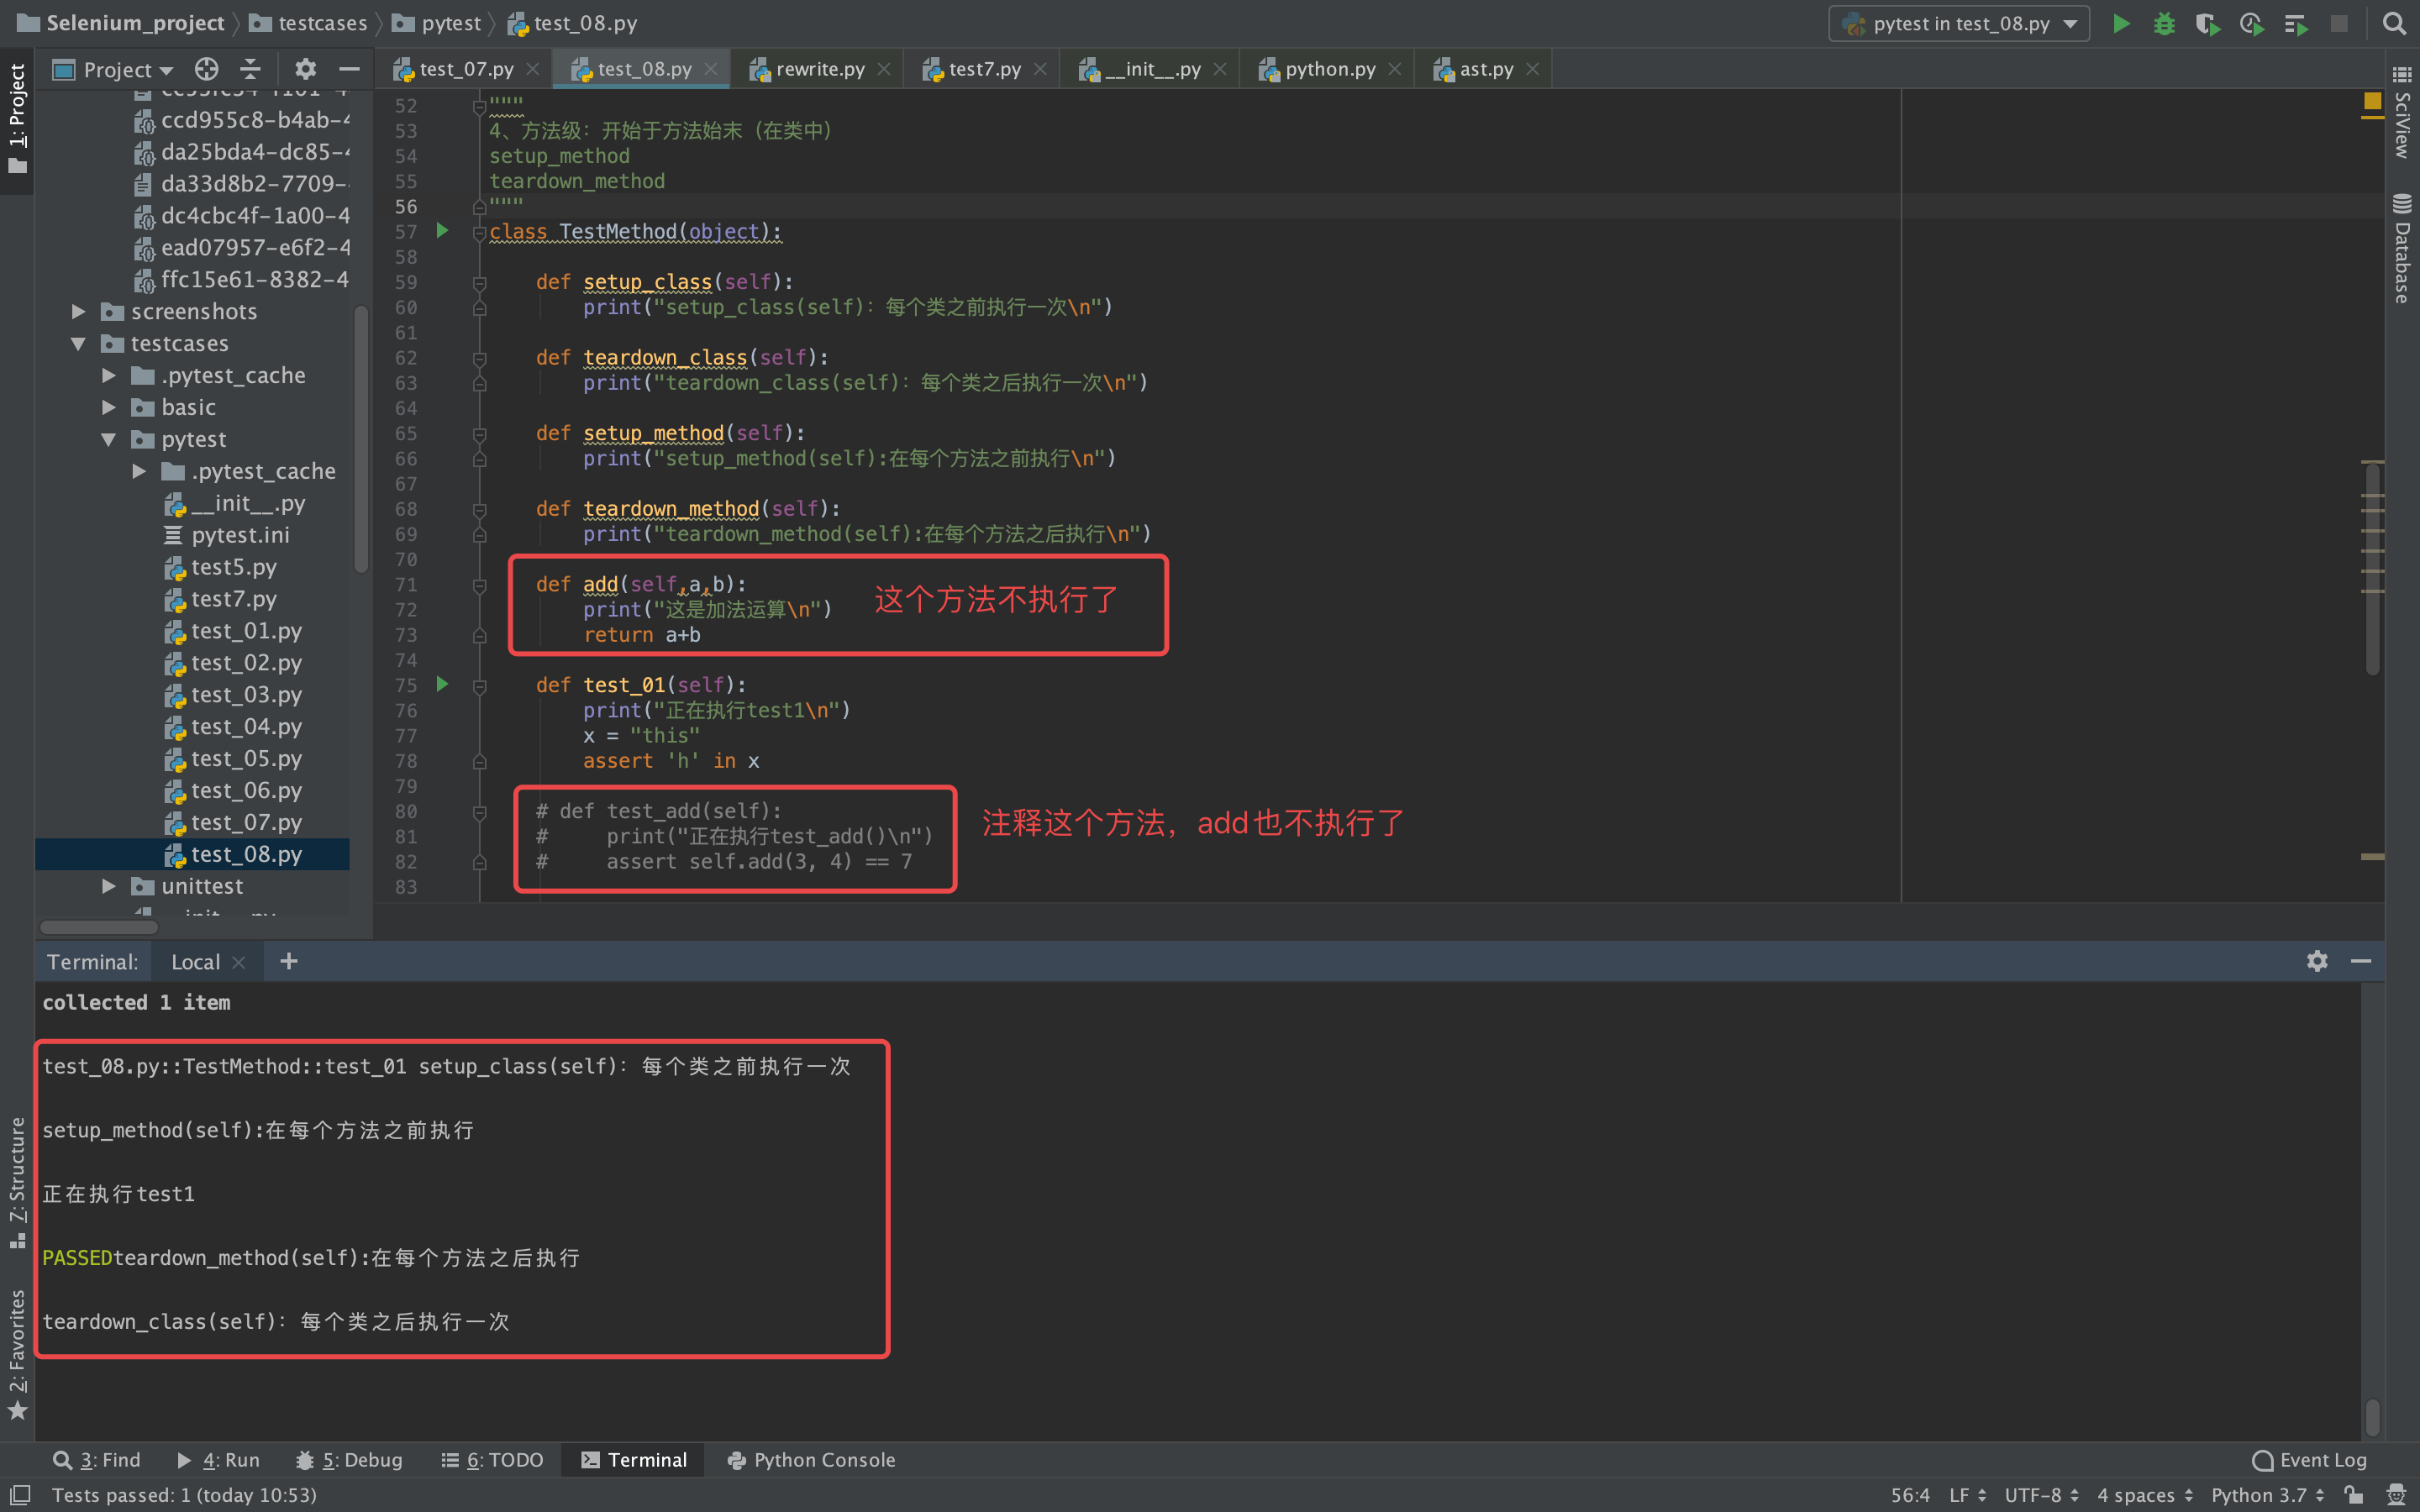The height and width of the screenshot is (1512, 2420).
Task: Toggle the Favorites tool window
Action: (x=17, y=1353)
